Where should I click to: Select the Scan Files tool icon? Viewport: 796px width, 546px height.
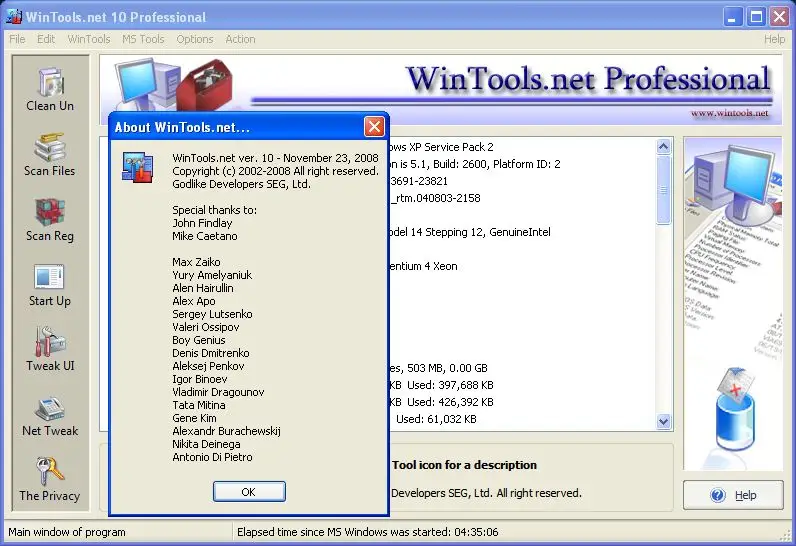[x=50, y=155]
